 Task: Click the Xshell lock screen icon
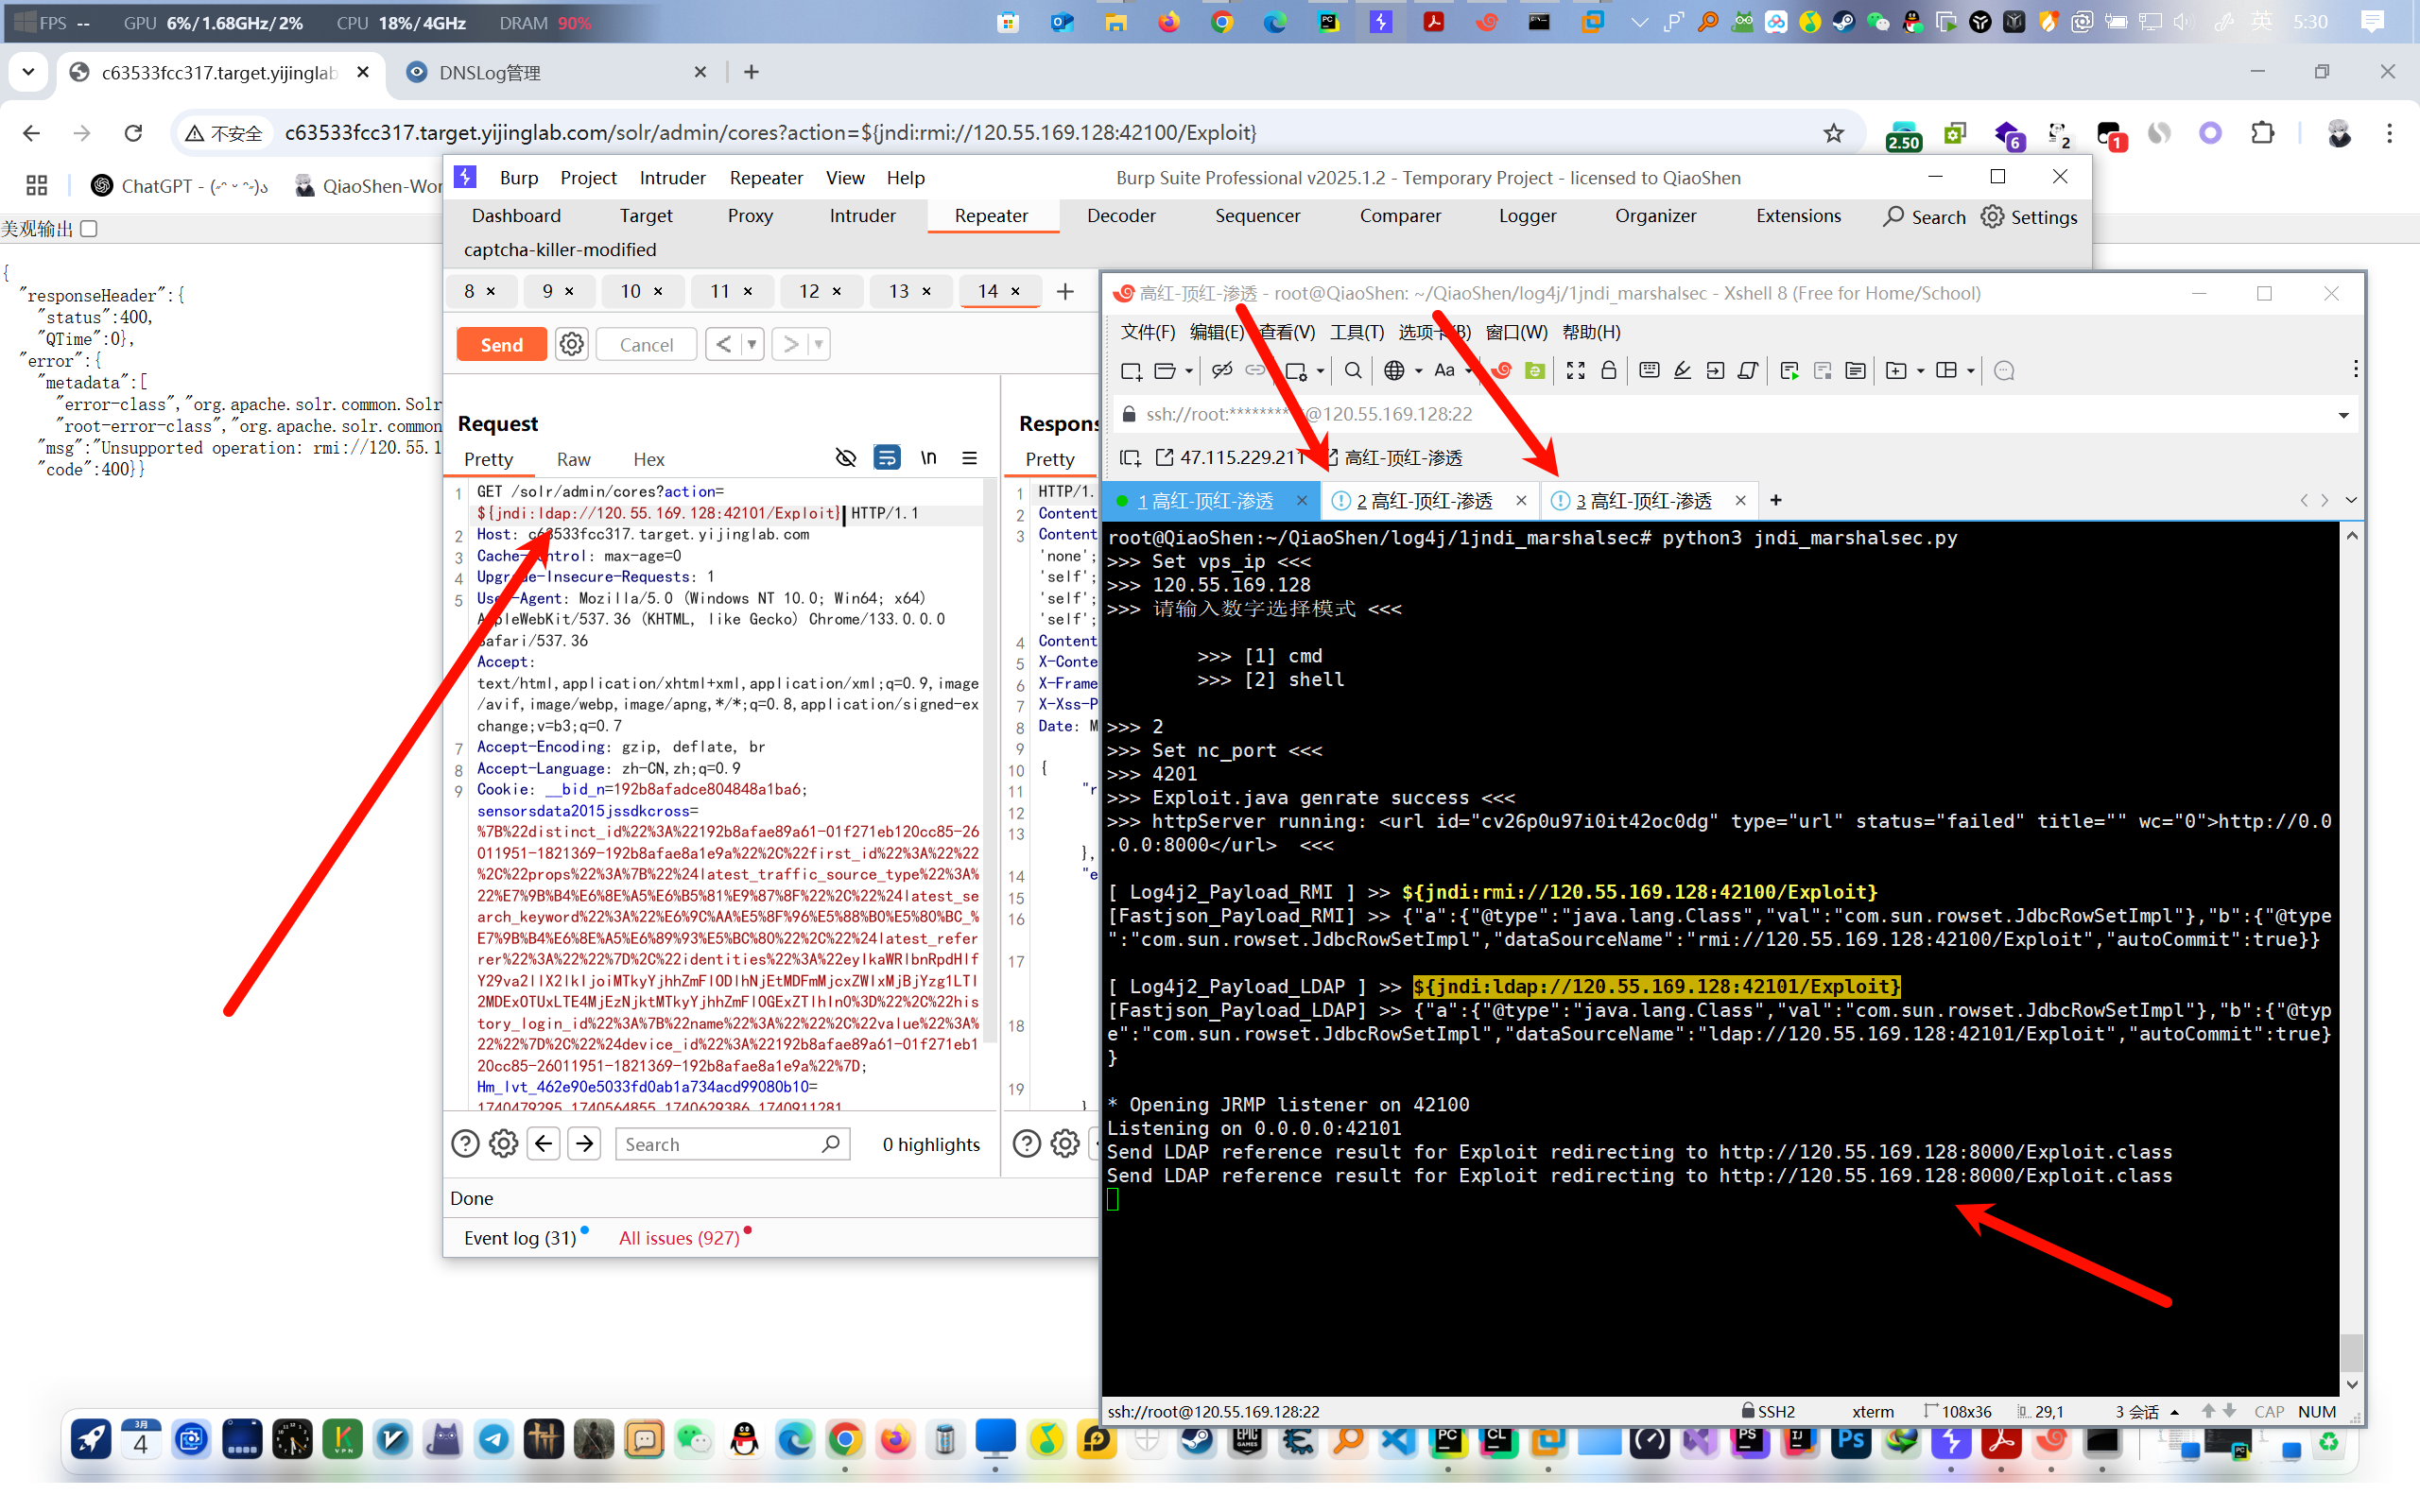pos(1608,371)
